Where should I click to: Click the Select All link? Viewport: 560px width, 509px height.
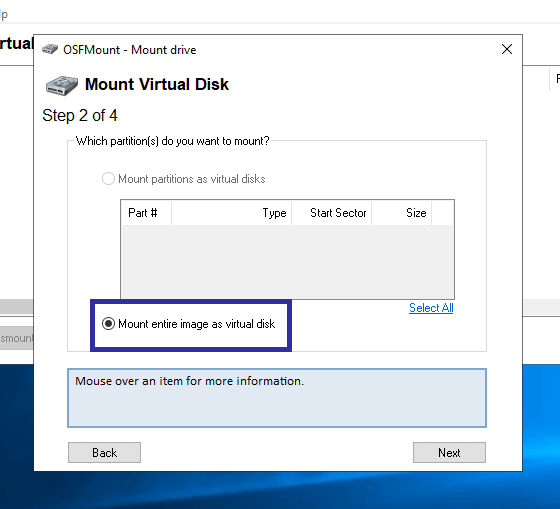[431, 308]
